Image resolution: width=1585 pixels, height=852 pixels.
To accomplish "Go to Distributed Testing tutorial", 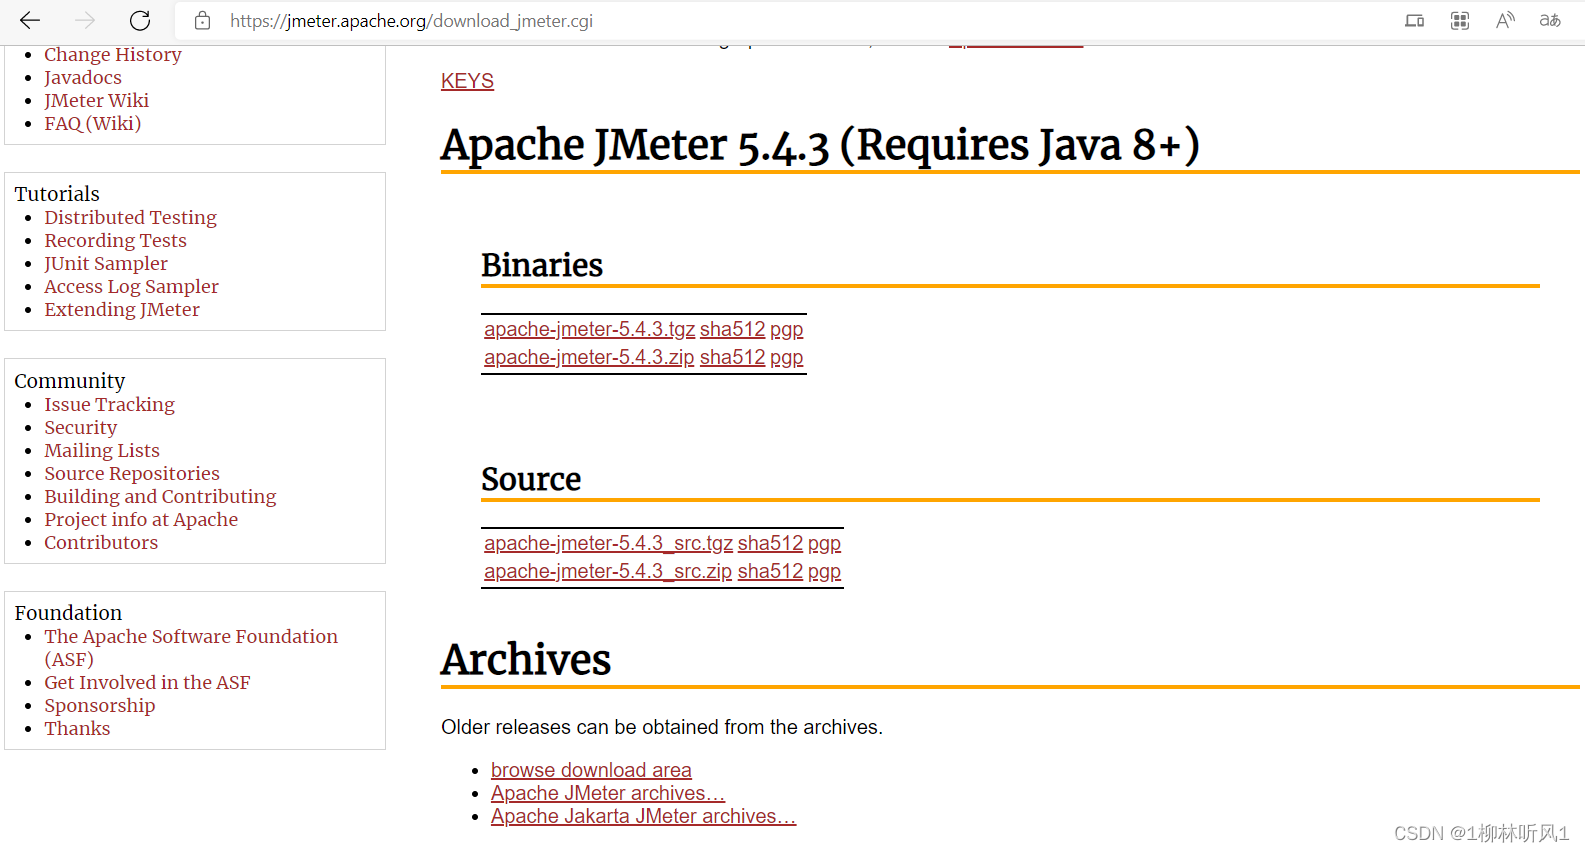I will coord(130,218).
